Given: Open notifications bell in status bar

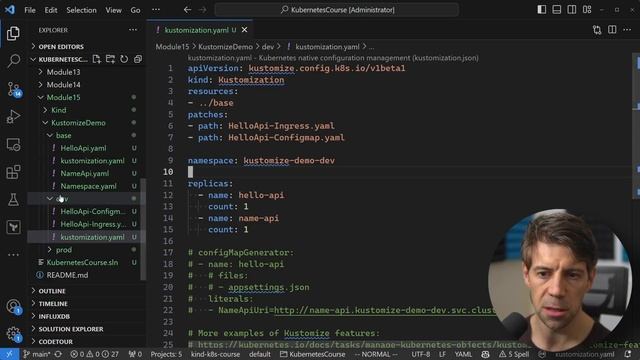Looking at the screenshot, I should click(628, 354).
